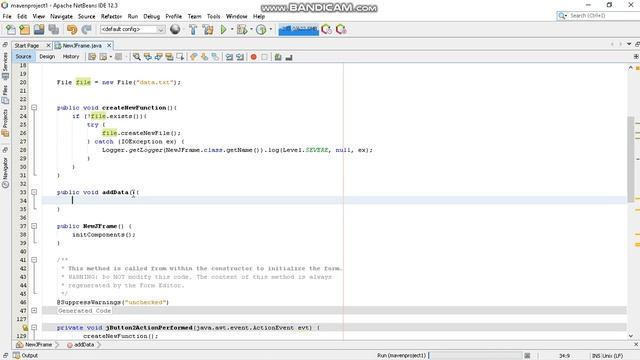
Task: Switch to History view
Action: click(x=71, y=57)
